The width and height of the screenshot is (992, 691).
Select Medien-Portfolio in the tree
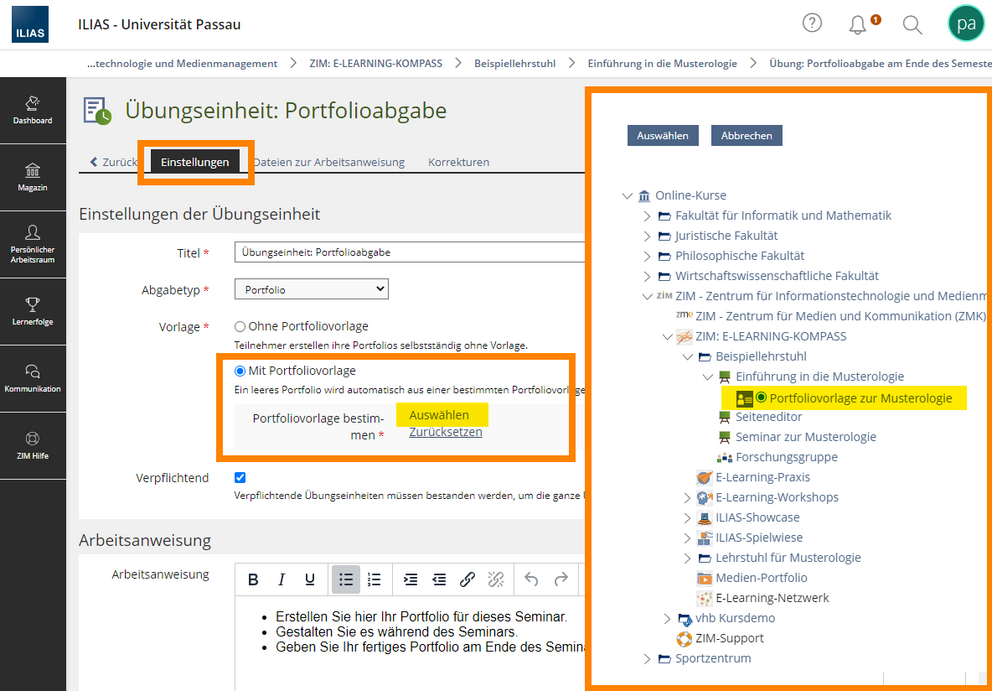point(761,578)
